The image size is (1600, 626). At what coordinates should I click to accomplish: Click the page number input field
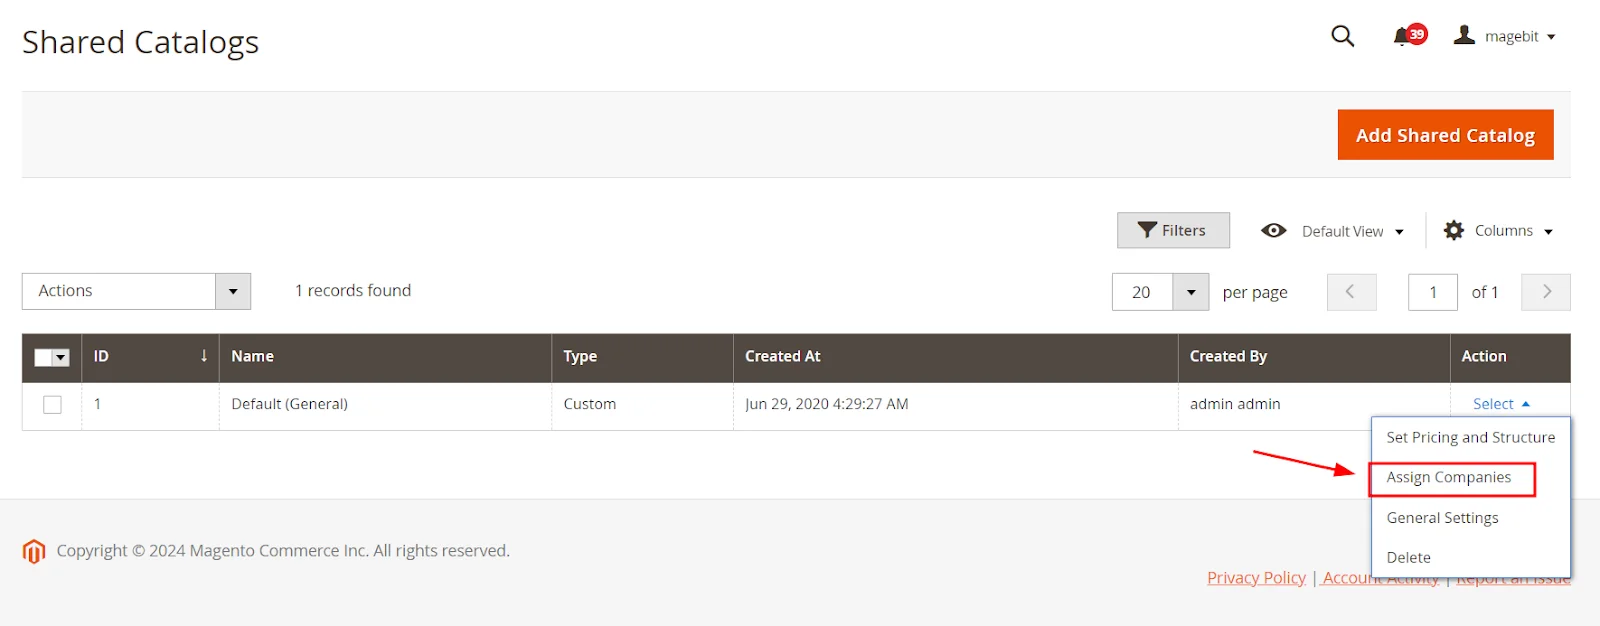tap(1432, 292)
